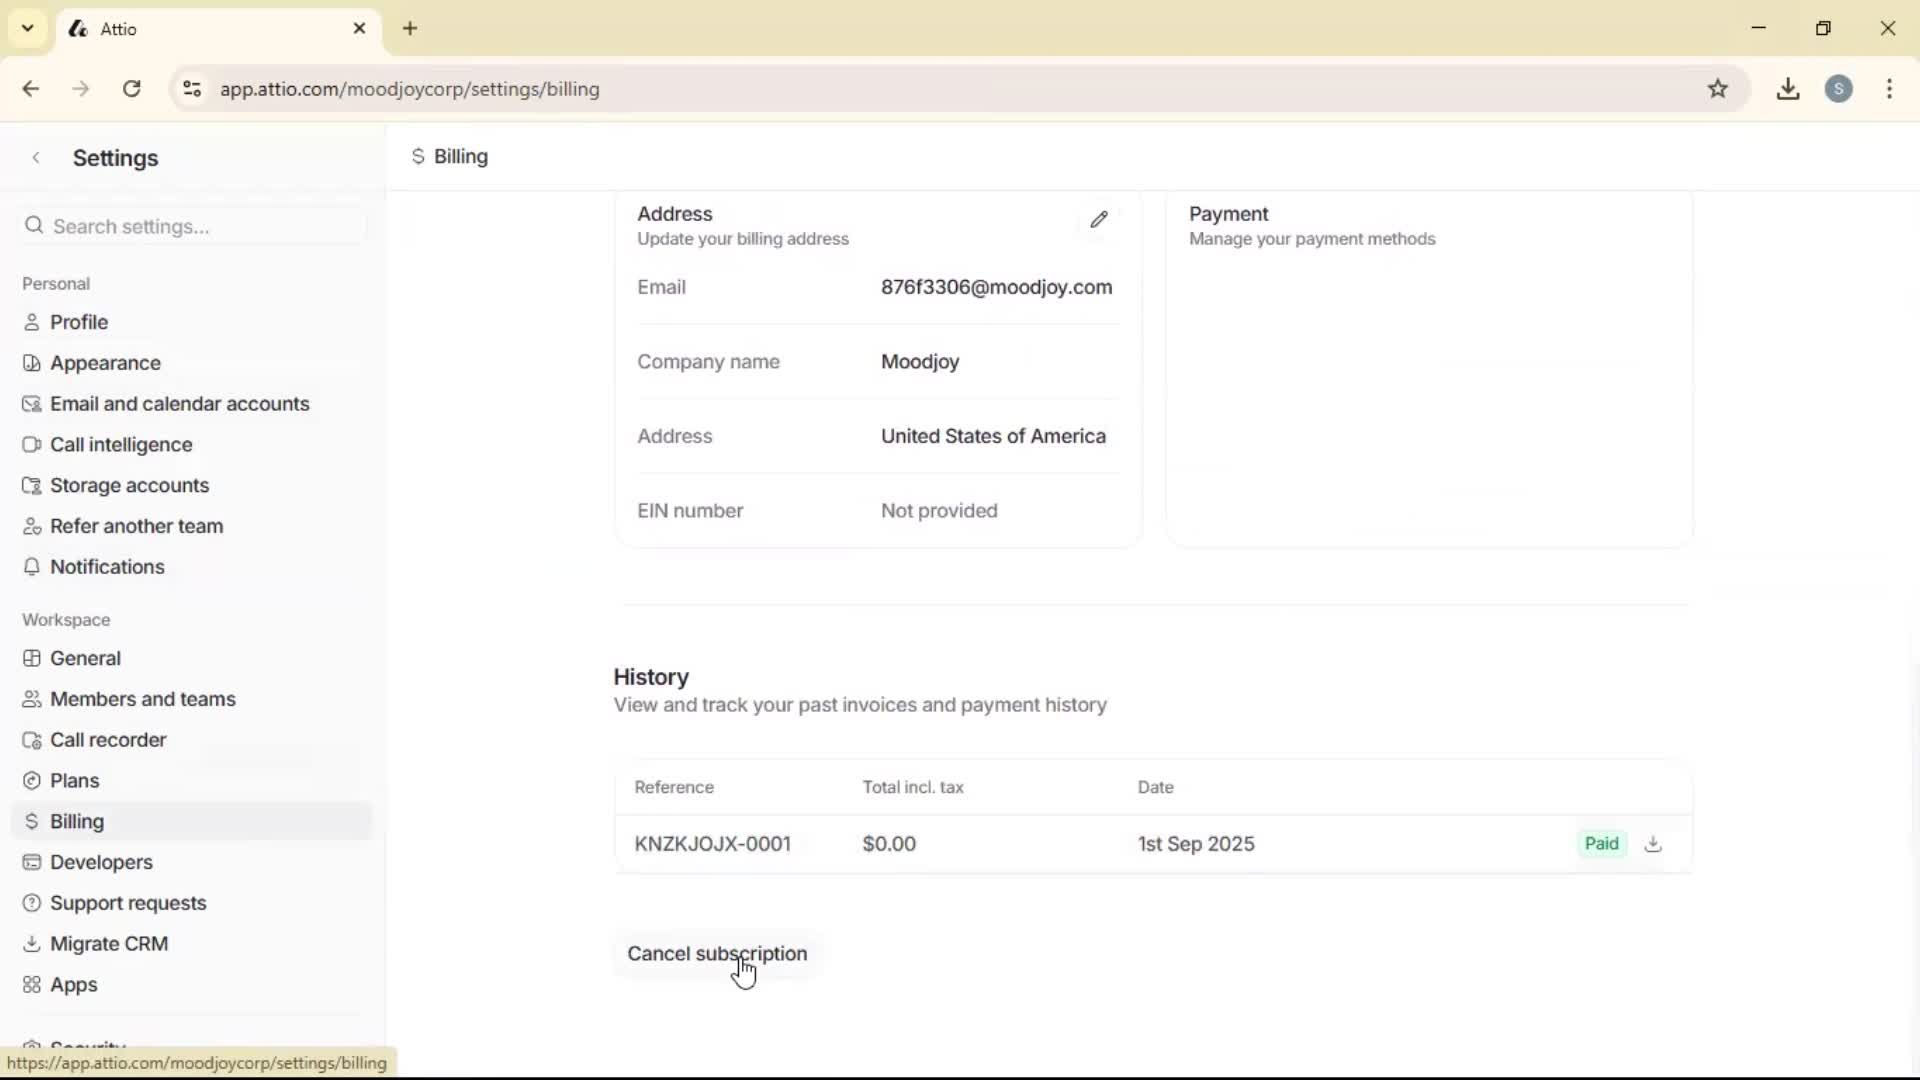Click the Paid status badge
Screen dimensions: 1920x1080
click(1601, 844)
